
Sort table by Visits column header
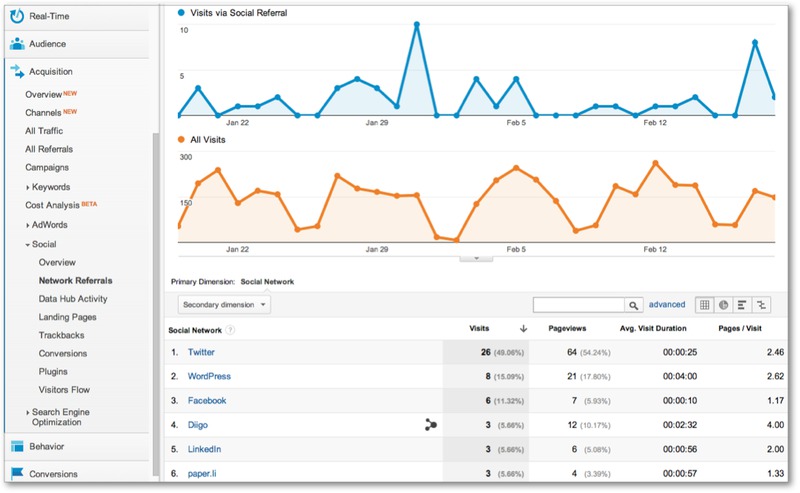pos(479,328)
